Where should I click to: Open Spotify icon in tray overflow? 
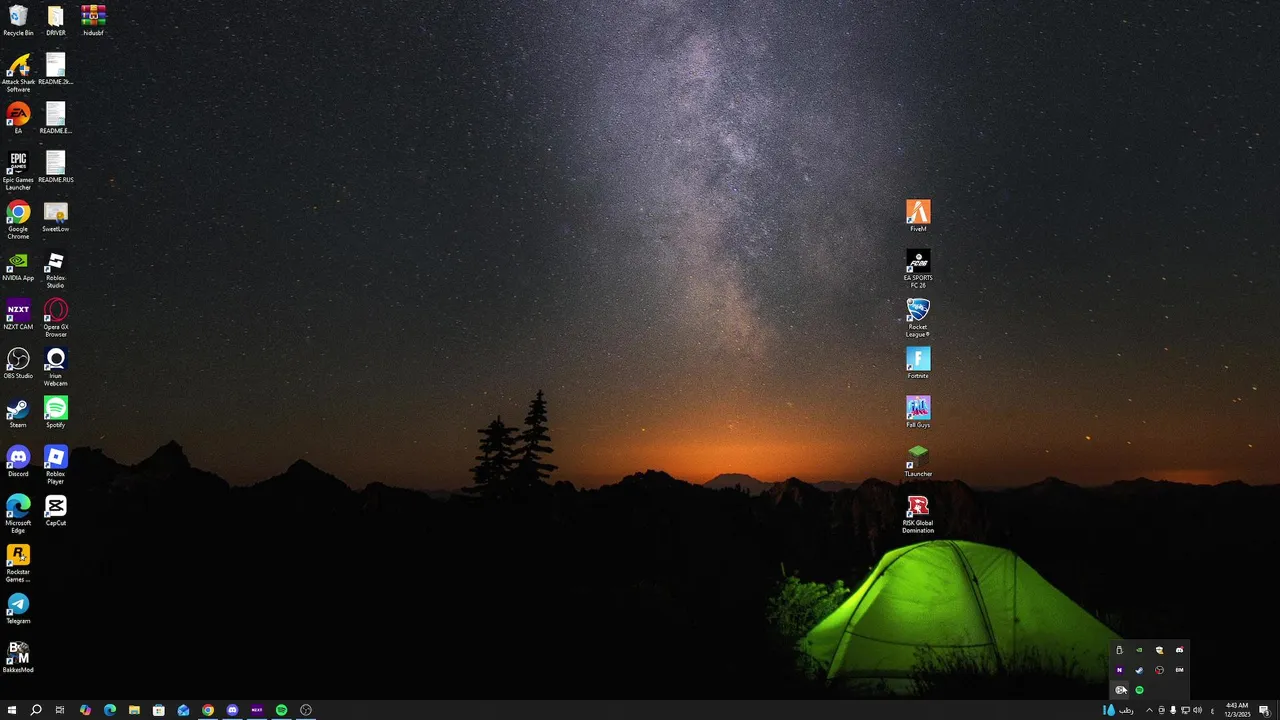pos(1139,690)
